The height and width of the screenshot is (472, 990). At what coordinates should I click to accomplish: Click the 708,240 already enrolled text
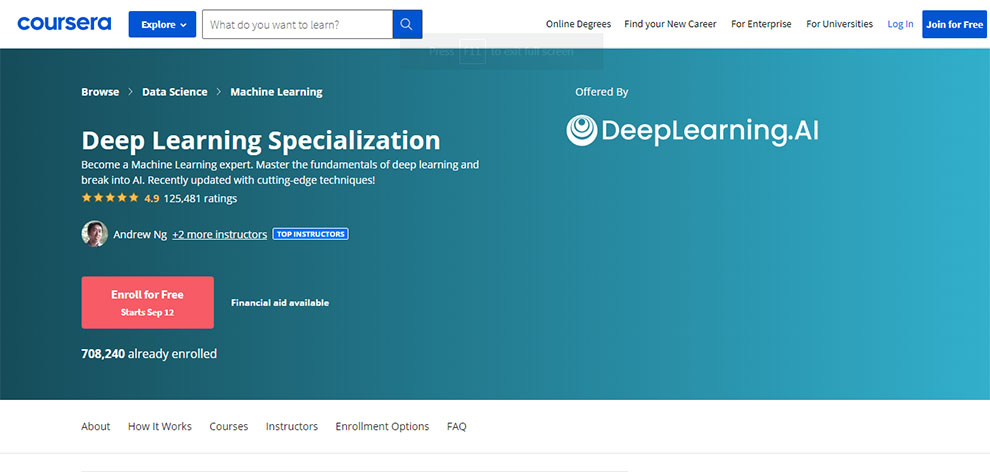(149, 353)
